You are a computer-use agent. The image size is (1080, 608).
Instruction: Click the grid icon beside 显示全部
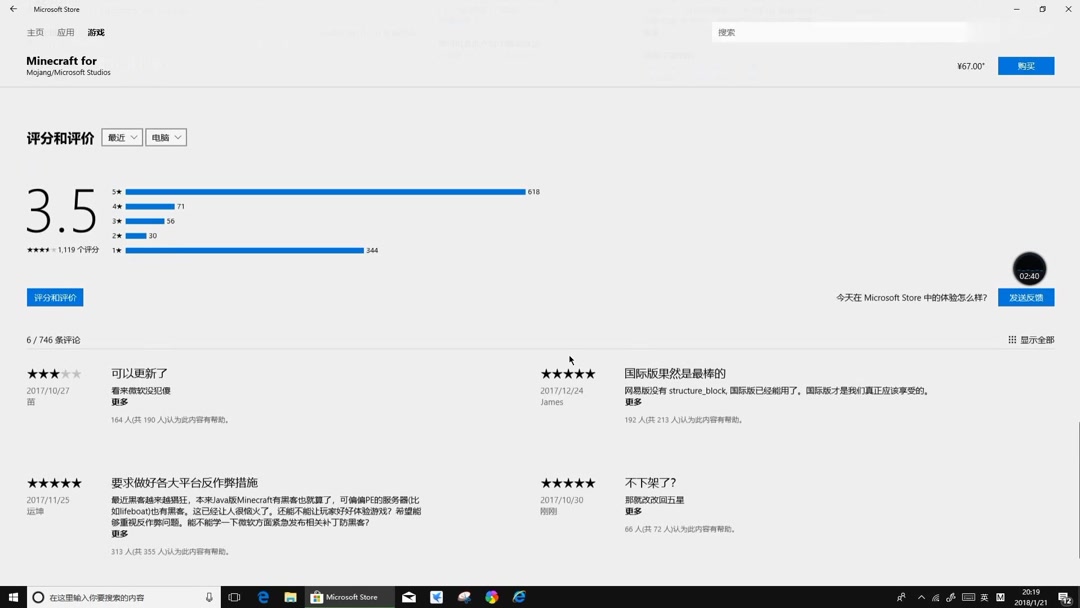[1012, 339]
